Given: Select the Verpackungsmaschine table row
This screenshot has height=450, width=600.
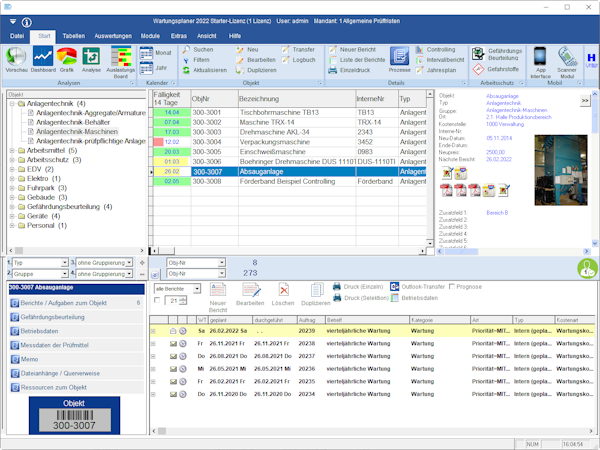Looking at the screenshot, I should click(x=289, y=142).
